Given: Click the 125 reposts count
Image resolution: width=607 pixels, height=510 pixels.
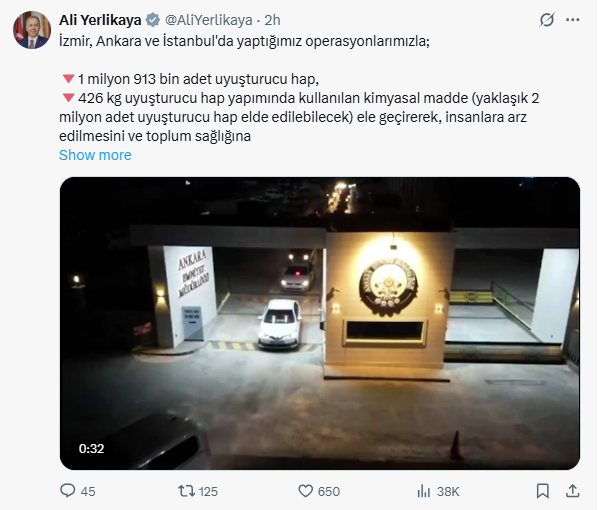Looking at the screenshot, I should coord(208,491).
